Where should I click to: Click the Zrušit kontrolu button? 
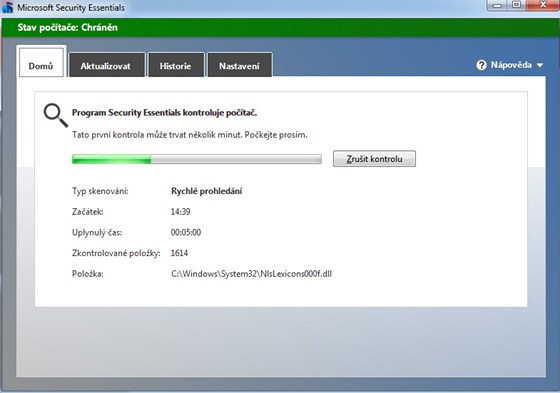(374, 159)
